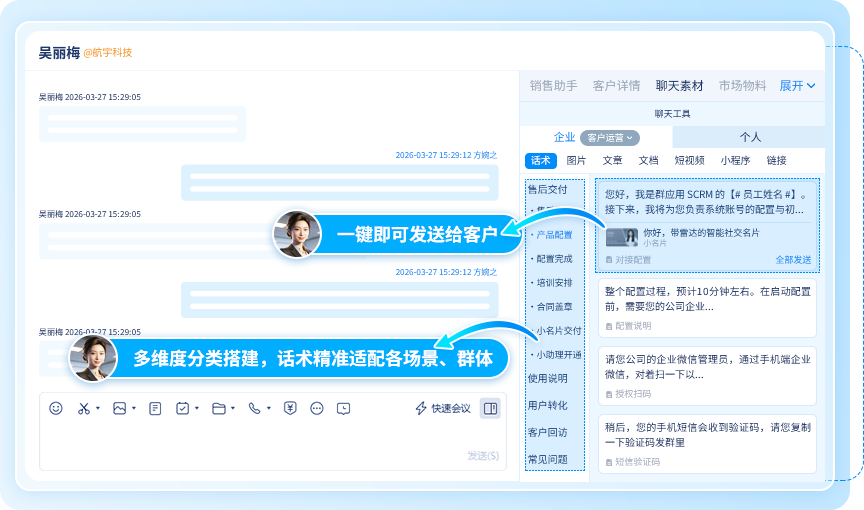Open the 客户运营 dropdown

point(610,138)
